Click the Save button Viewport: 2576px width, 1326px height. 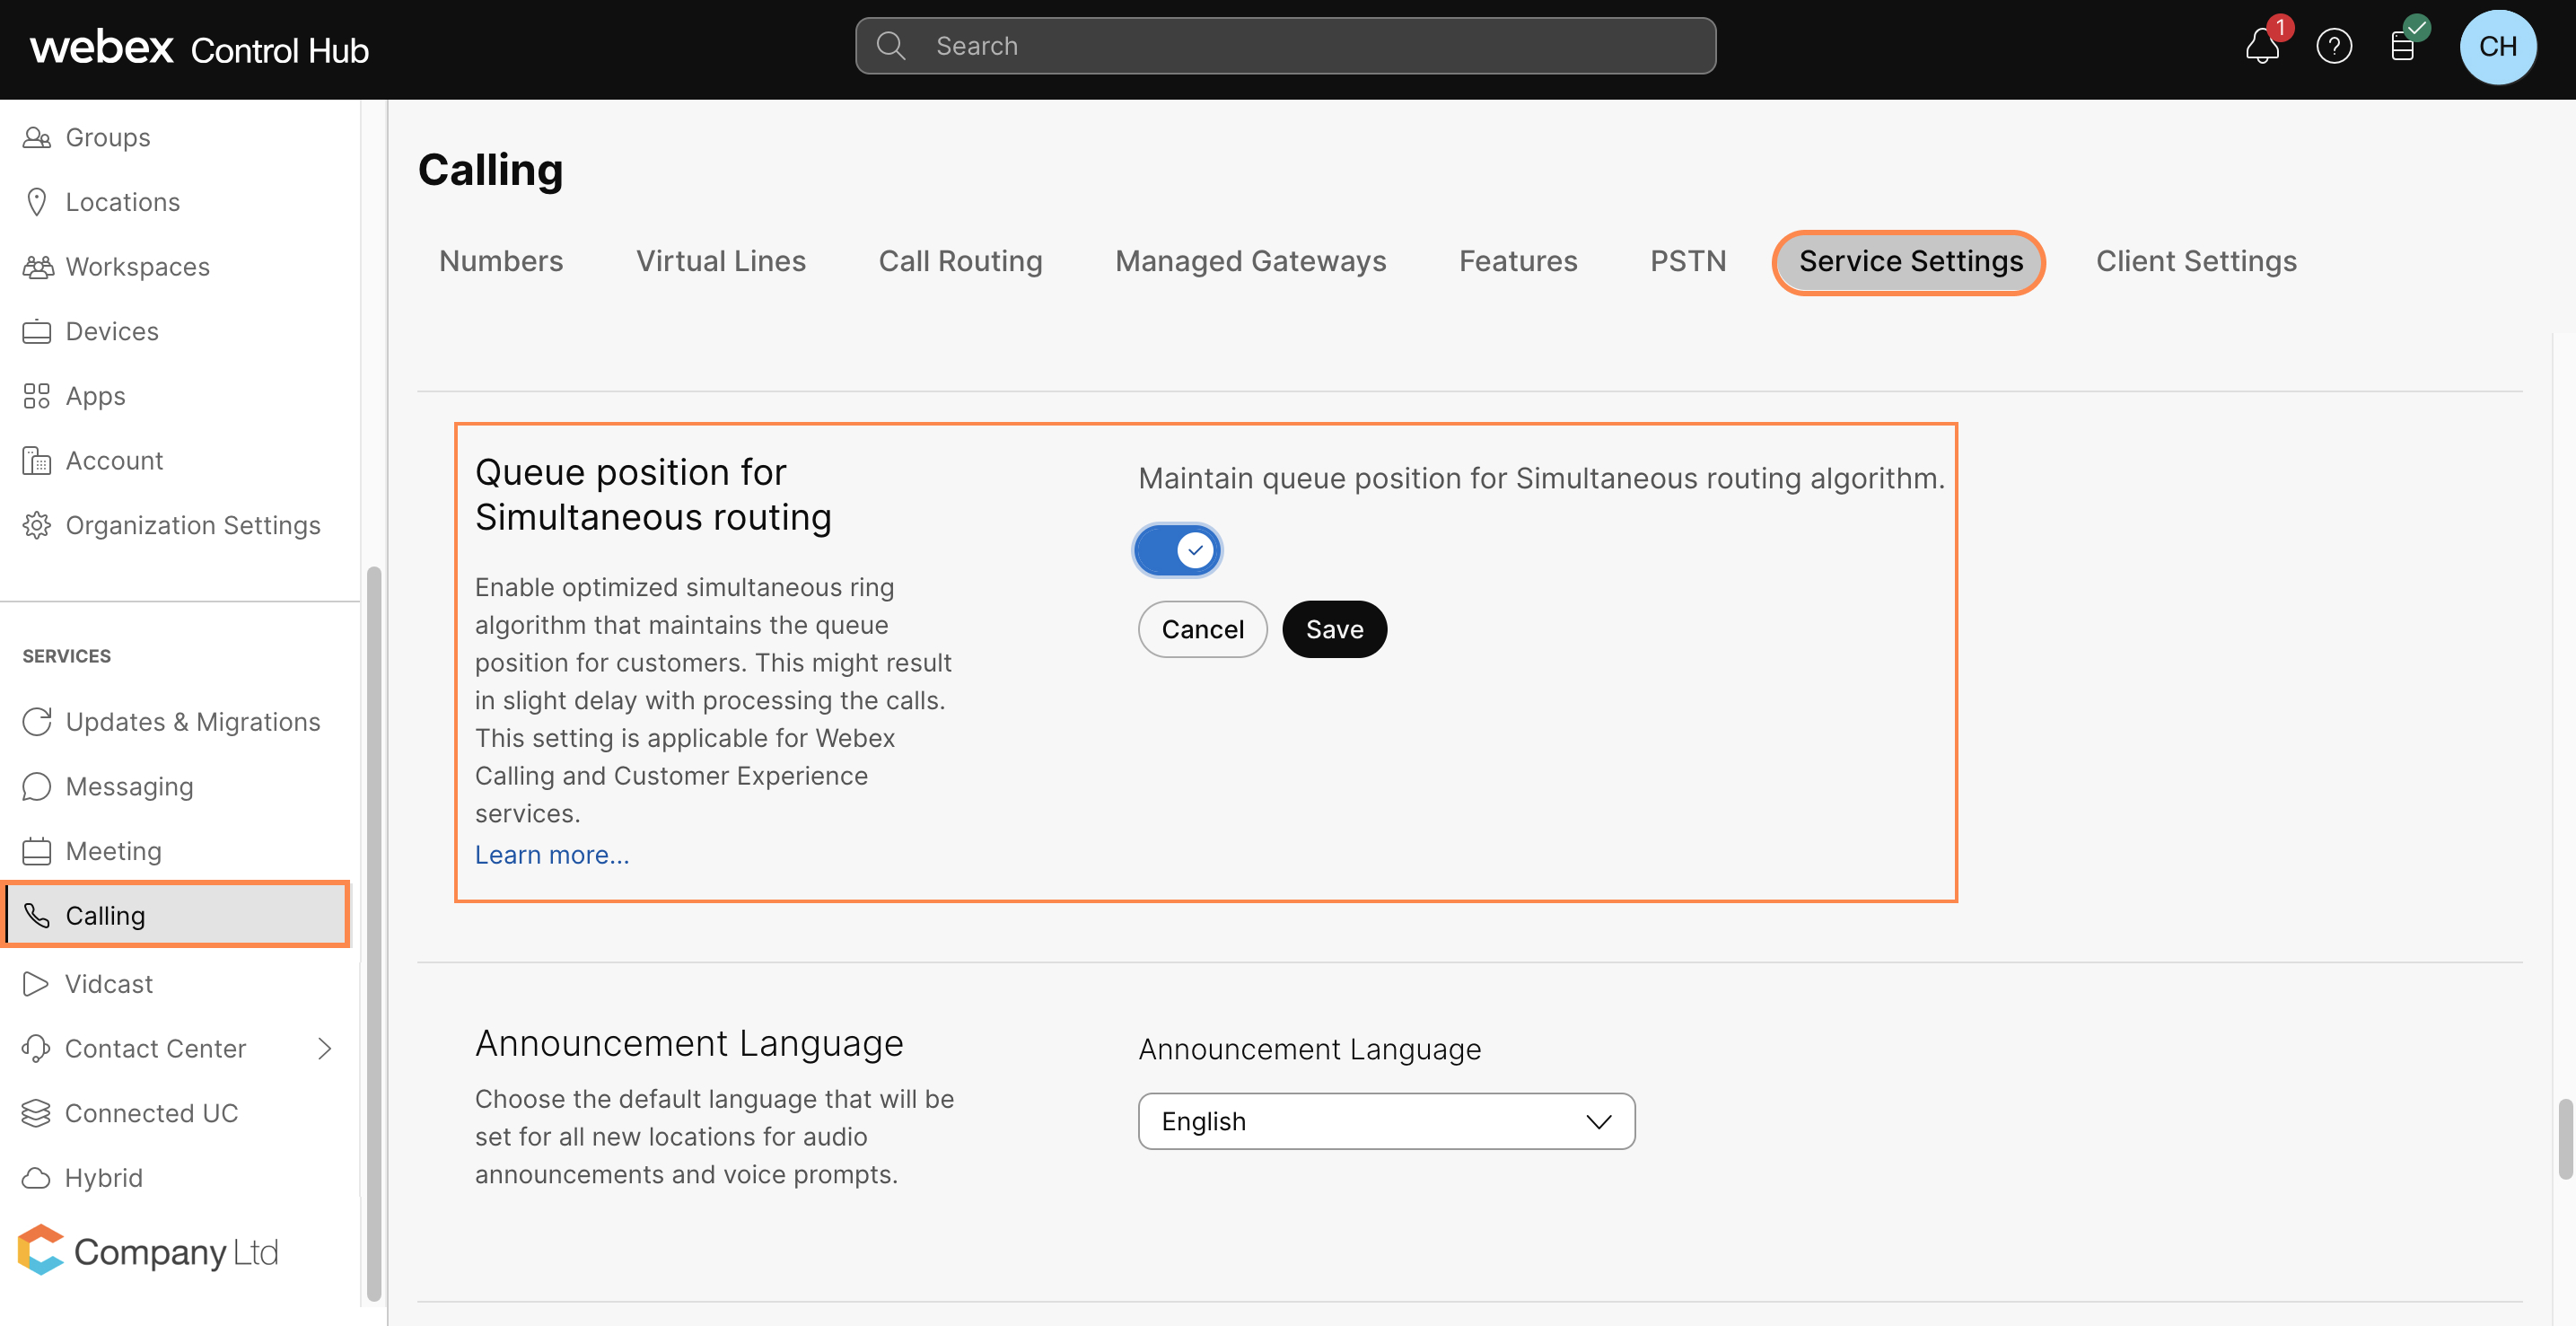click(x=1334, y=628)
